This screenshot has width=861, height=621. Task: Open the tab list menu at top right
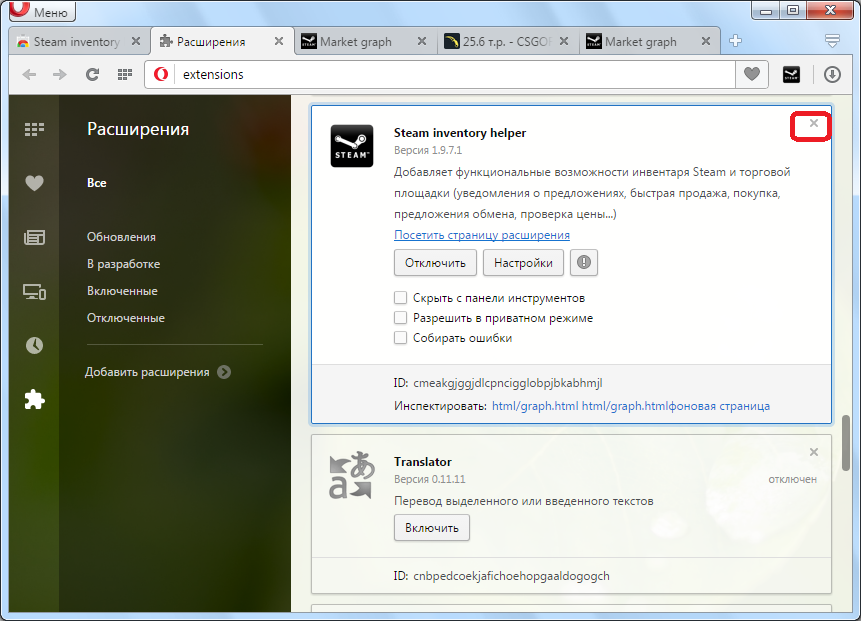832,41
